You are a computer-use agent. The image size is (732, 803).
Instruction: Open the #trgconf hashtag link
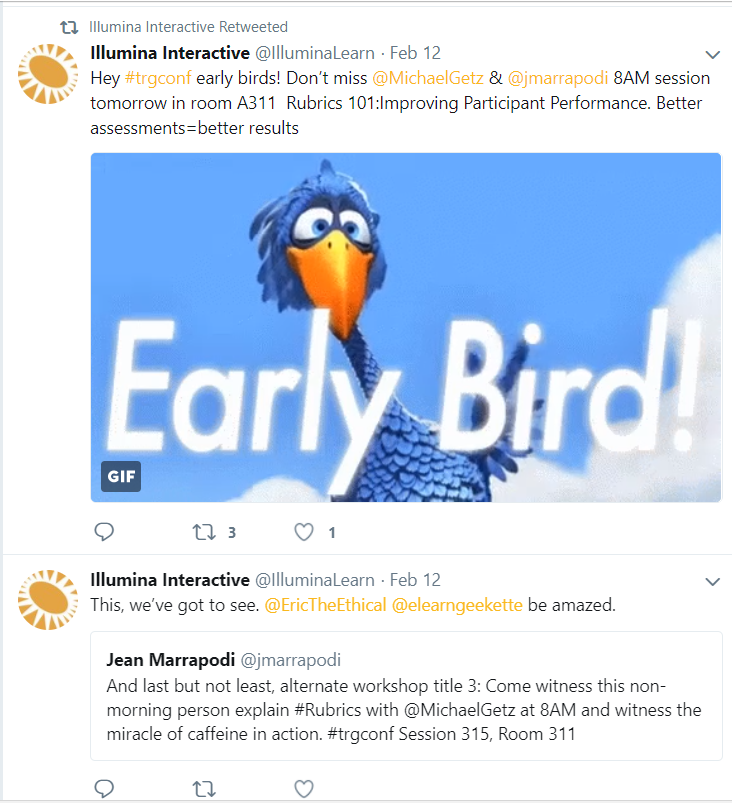click(x=158, y=78)
